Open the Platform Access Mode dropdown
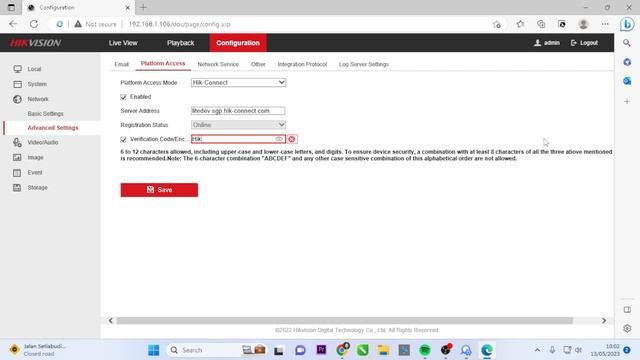 pyautogui.click(x=238, y=82)
